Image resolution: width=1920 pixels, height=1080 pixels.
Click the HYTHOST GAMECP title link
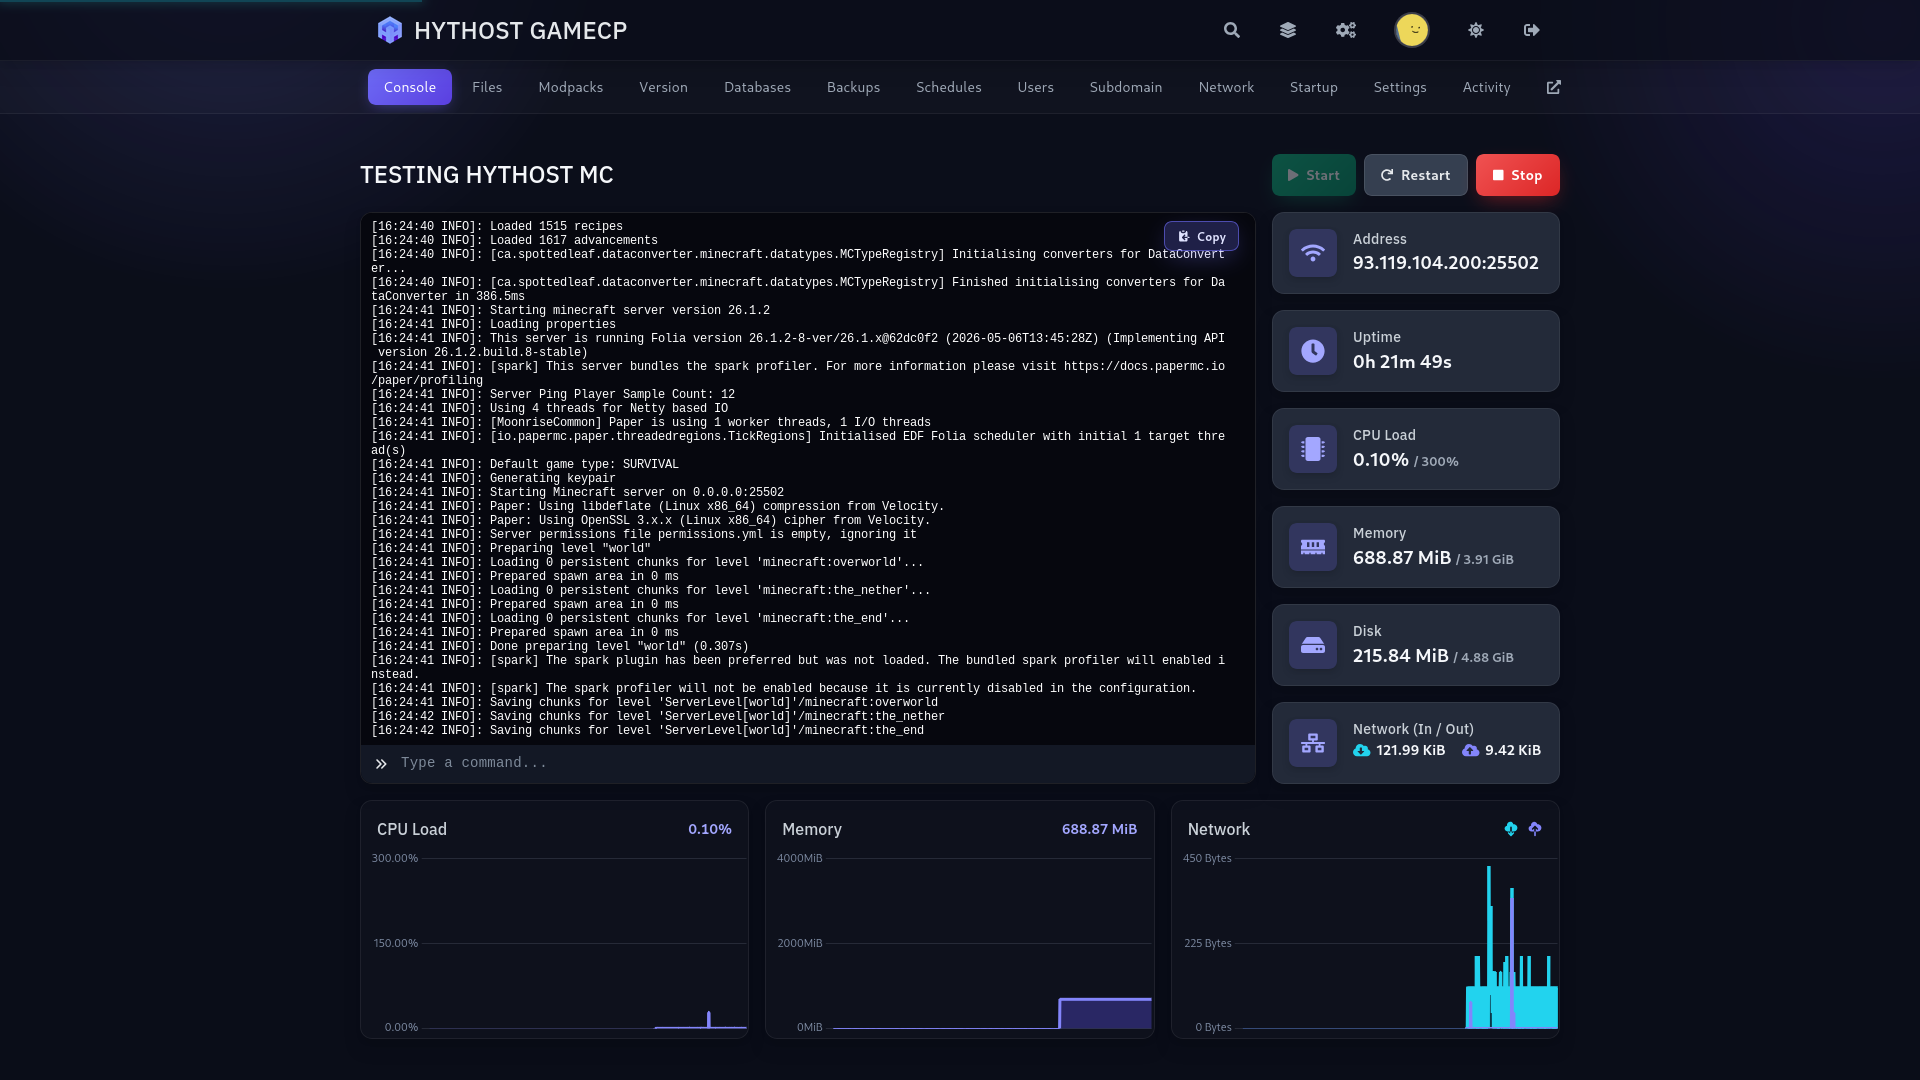[520, 31]
